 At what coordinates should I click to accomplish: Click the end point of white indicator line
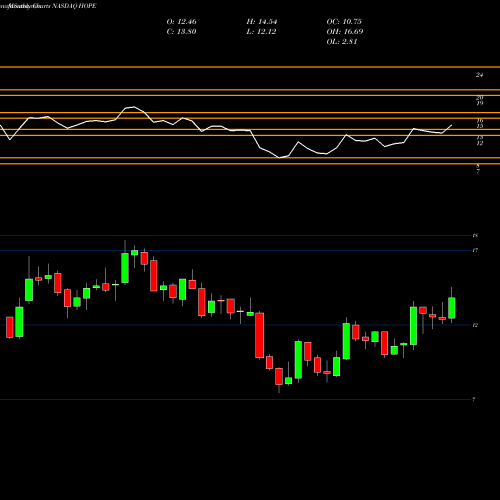tap(452, 125)
